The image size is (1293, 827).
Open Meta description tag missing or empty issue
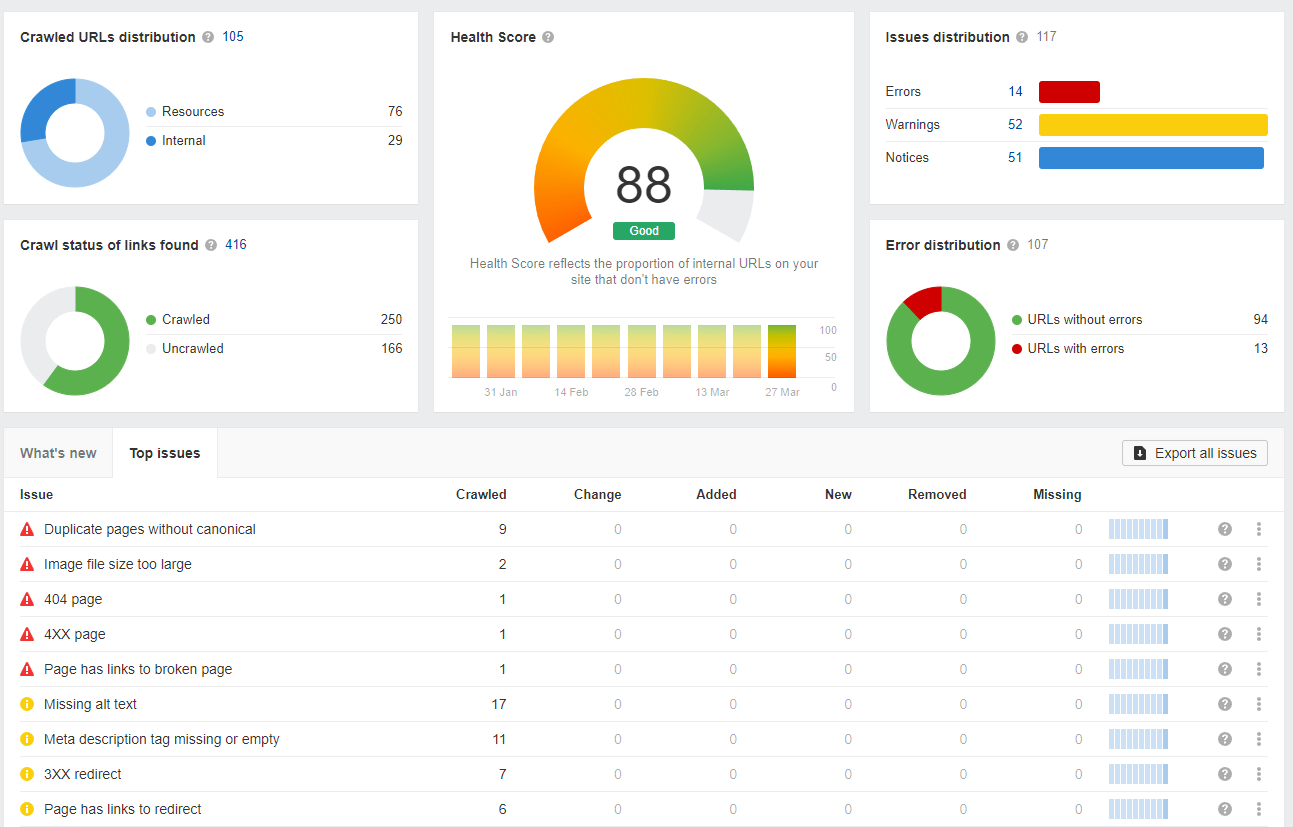point(162,739)
